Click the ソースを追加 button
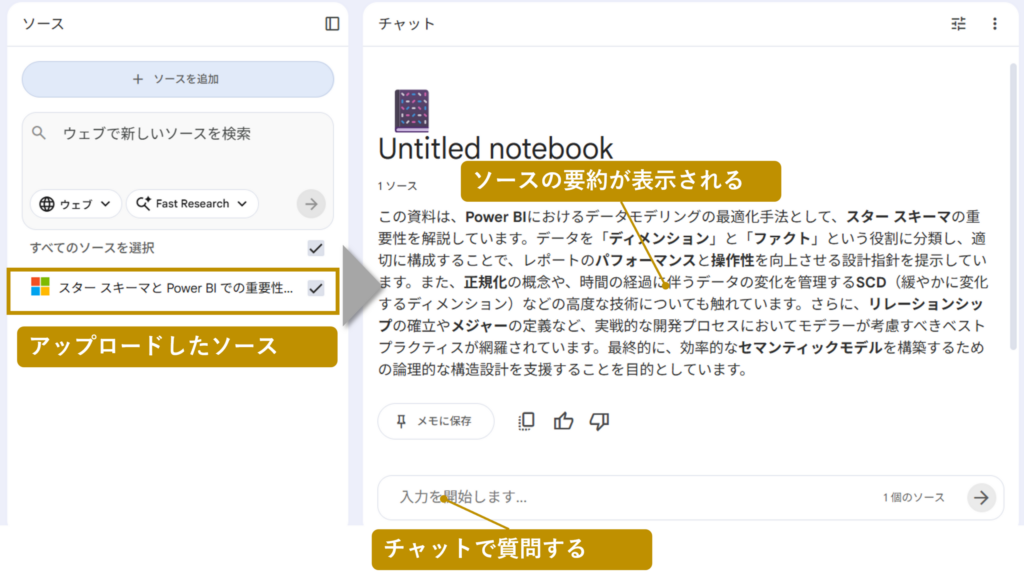This screenshot has width=1024, height=577. point(178,79)
